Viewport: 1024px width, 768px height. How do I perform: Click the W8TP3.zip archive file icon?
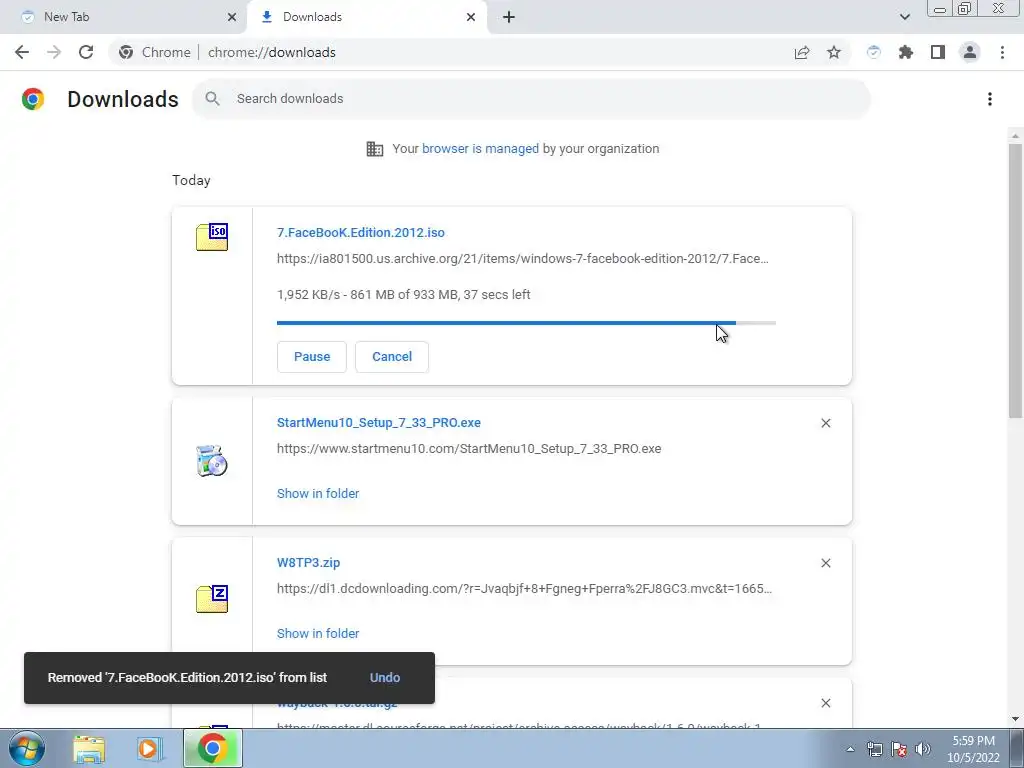point(212,599)
